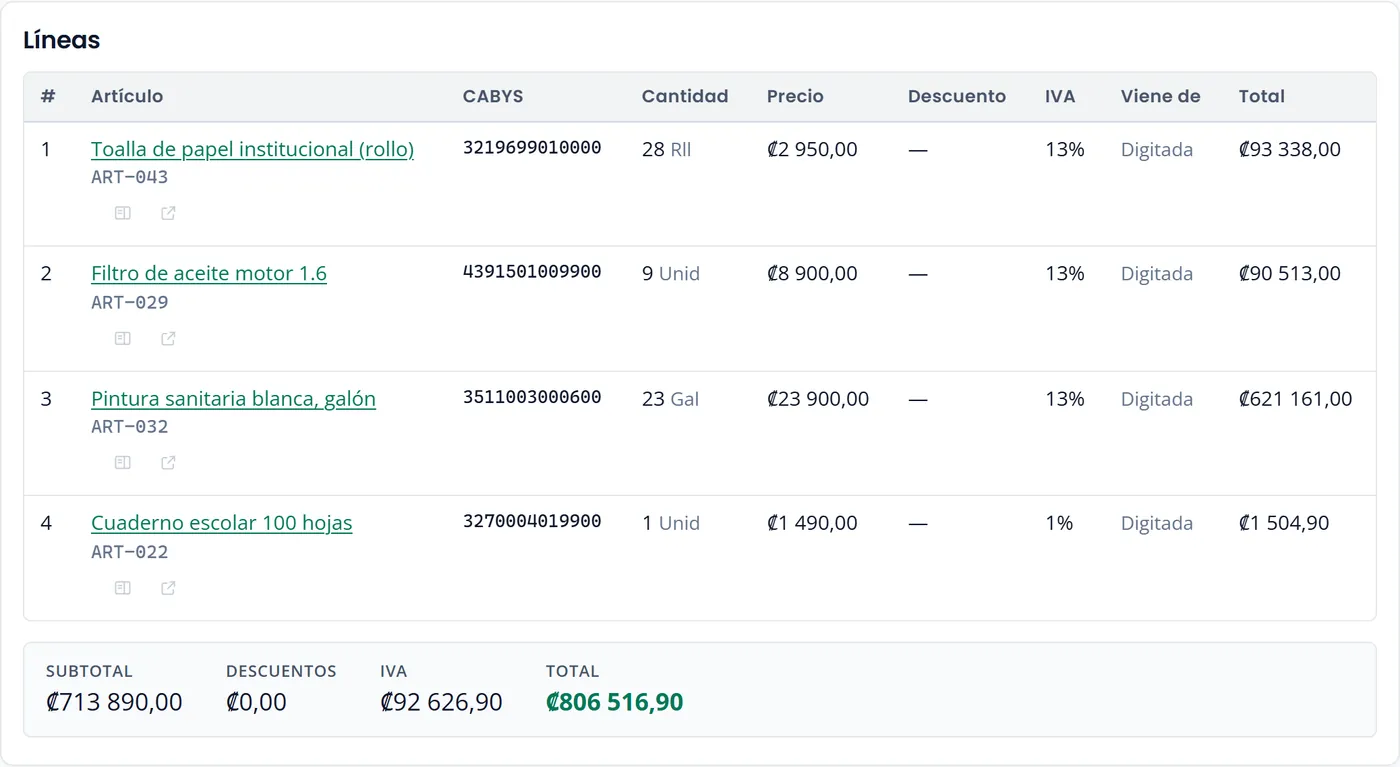Open side panel icon under ART-022
Screen dimensions: 1400x767
tap(123, 587)
